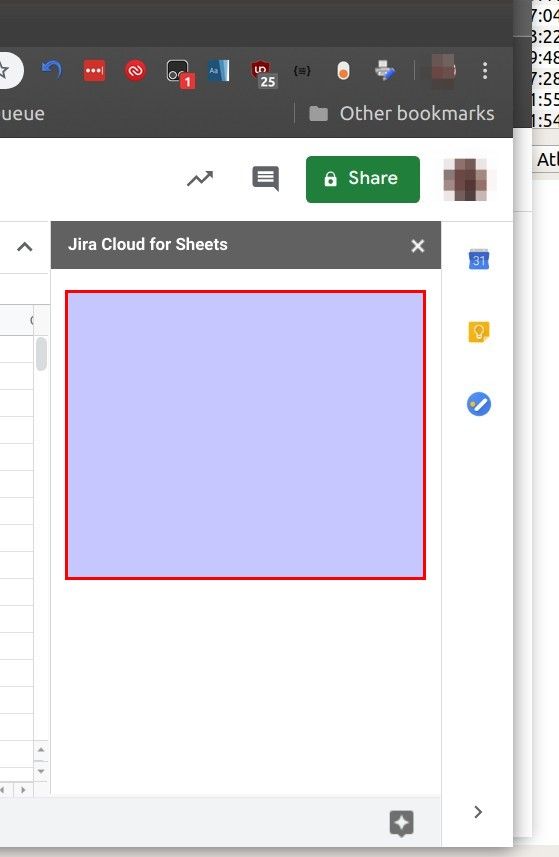Click the scroll down arrow of the sheet

(41, 771)
